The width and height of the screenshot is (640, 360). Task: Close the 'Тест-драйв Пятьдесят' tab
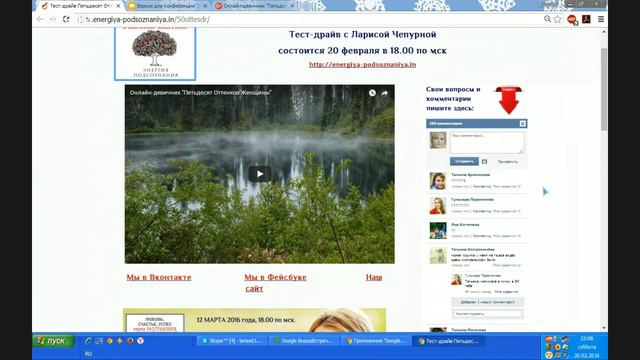point(118,6)
